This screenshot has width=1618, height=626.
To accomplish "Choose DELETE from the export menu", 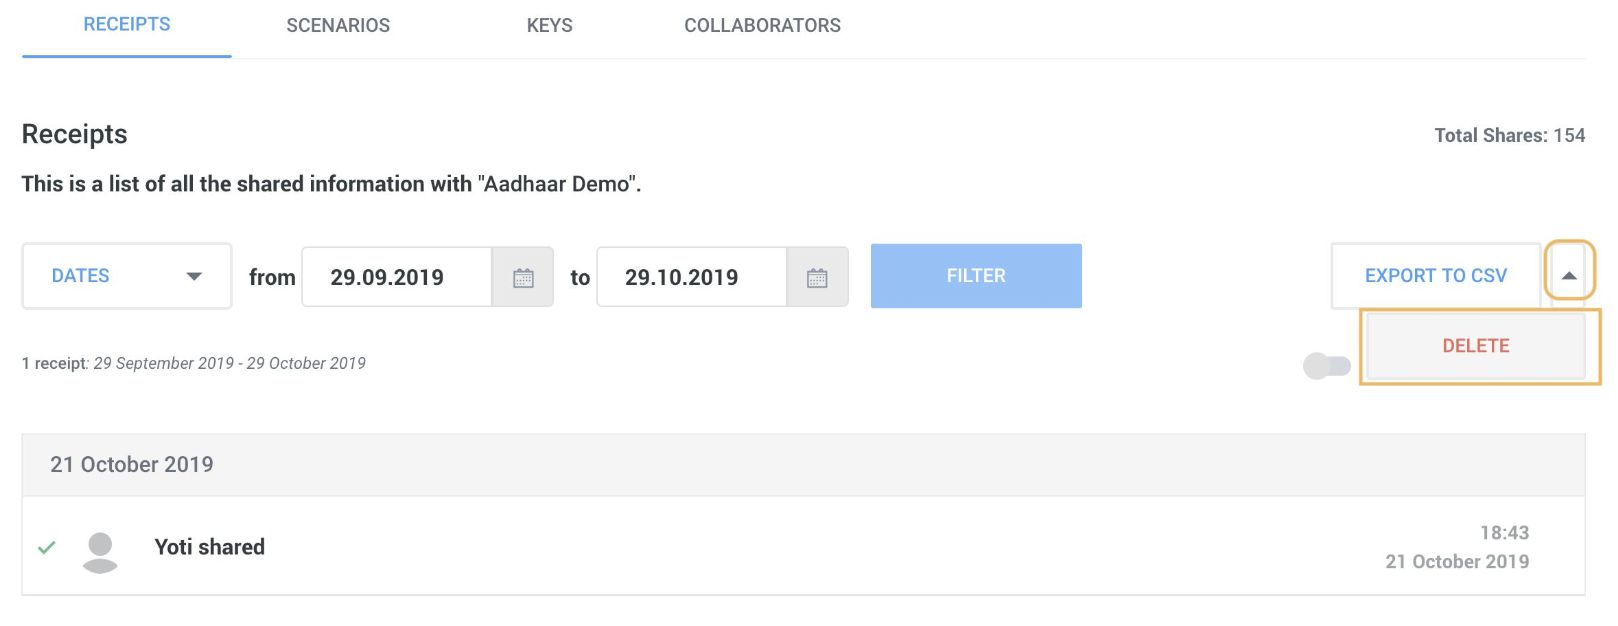I will pyautogui.click(x=1476, y=346).
